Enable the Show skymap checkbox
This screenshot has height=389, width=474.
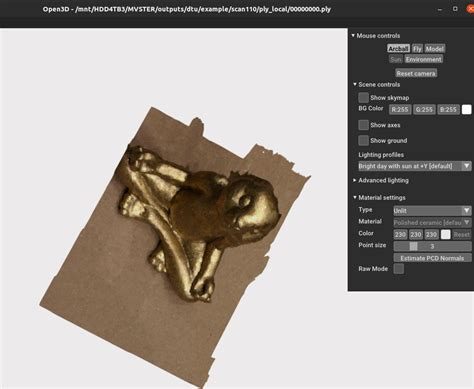tap(363, 98)
